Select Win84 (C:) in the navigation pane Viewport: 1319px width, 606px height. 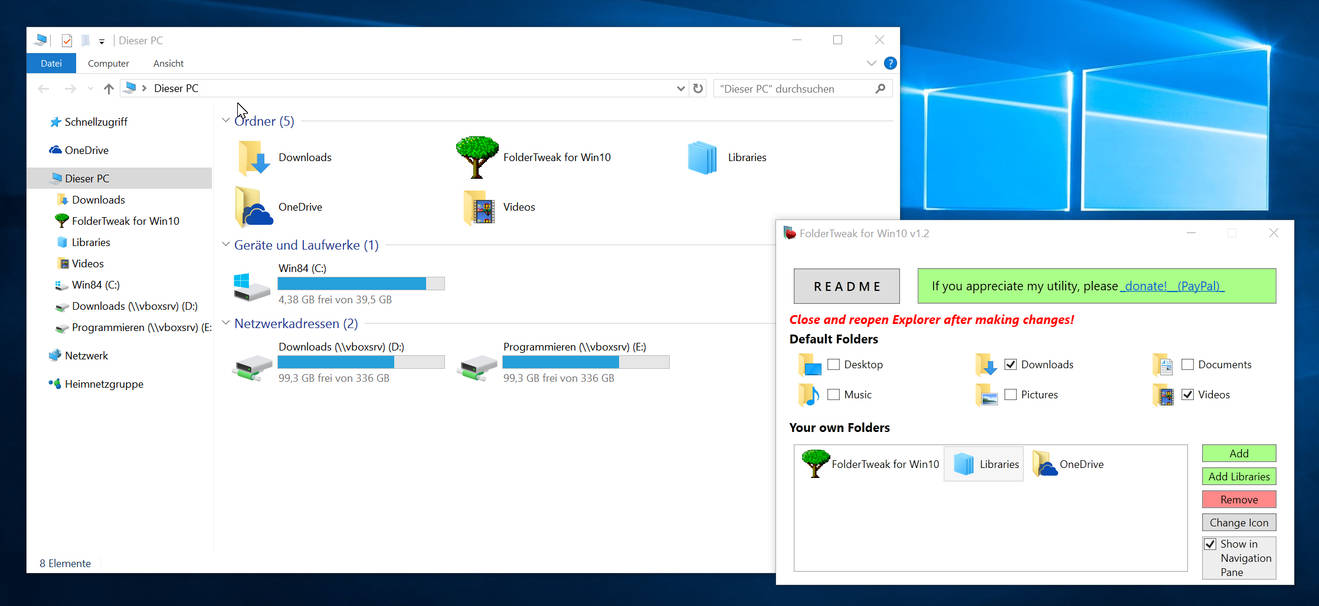[96, 285]
